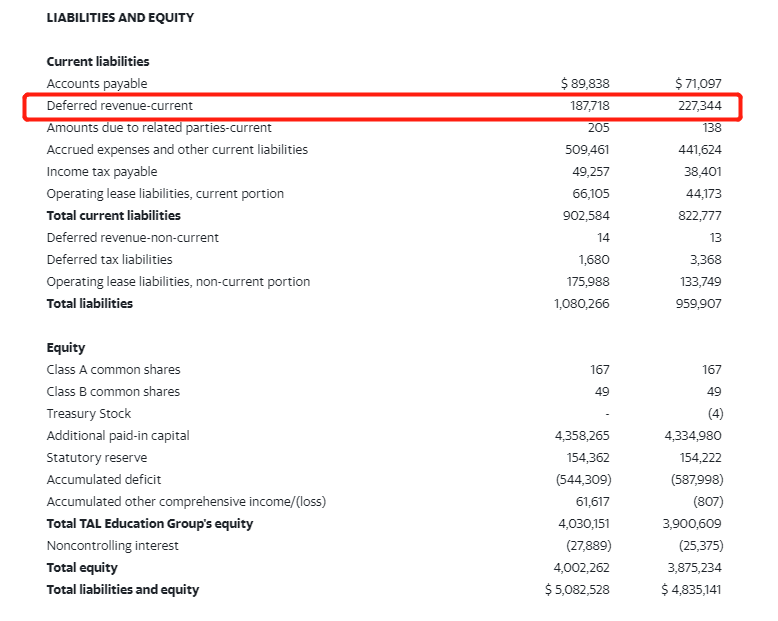Select the Deferred tax liabilities label

click(109, 260)
